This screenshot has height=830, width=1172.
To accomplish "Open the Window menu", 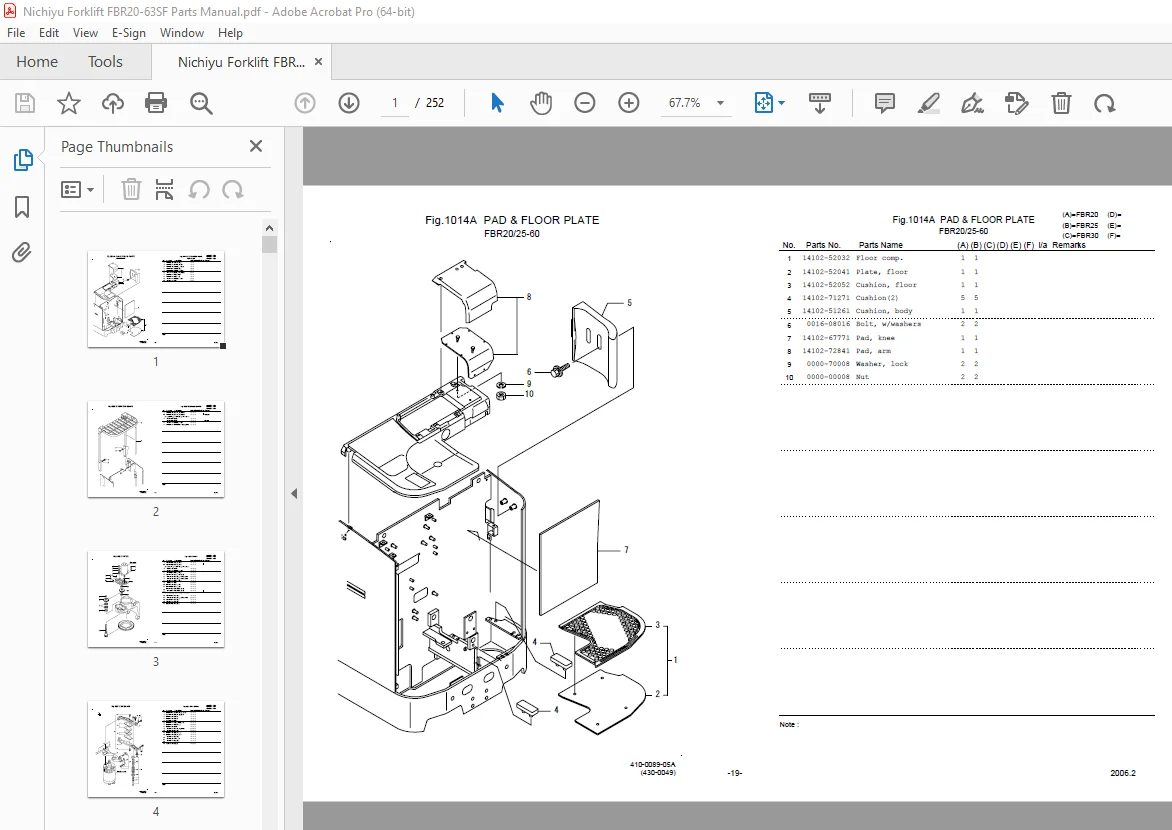I will click(182, 33).
